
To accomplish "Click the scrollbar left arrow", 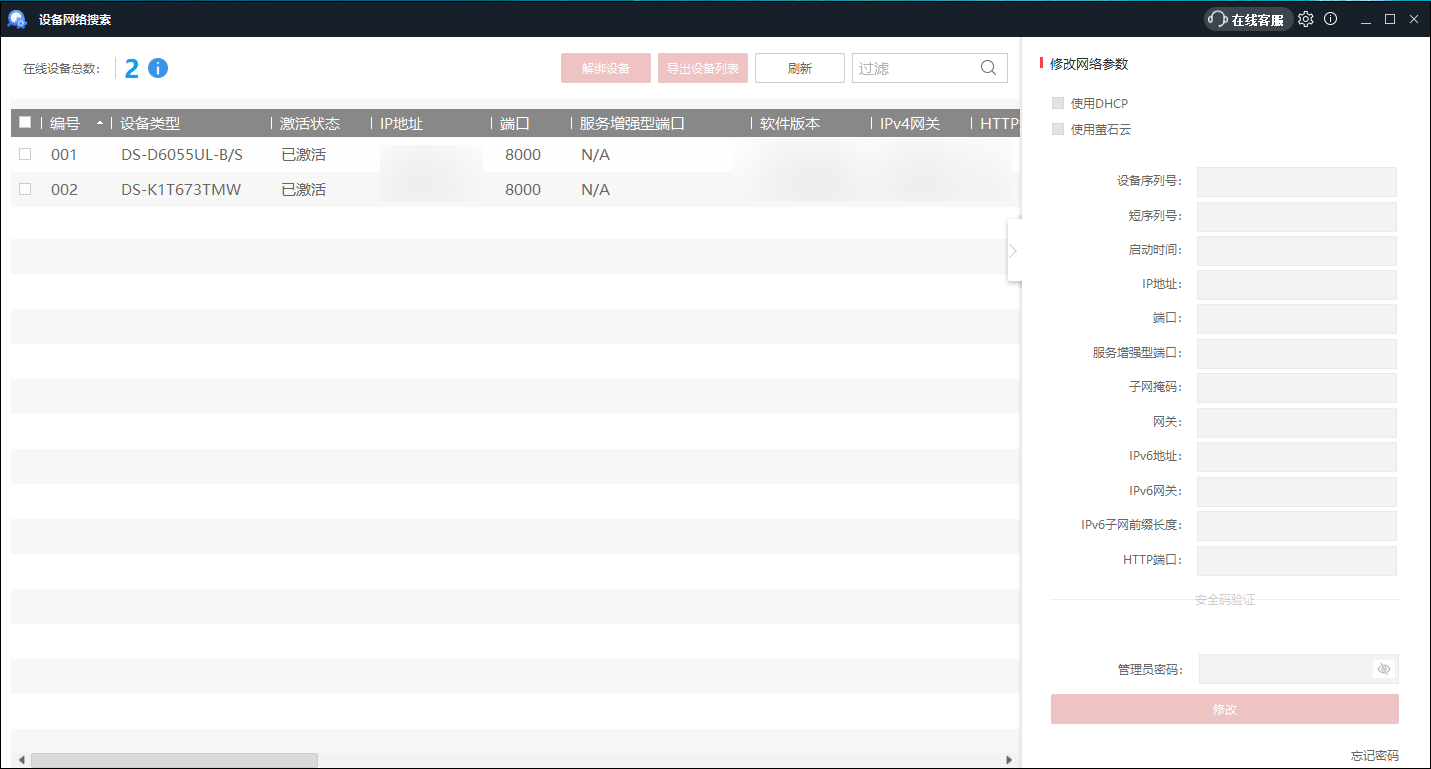I will [x=21, y=760].
